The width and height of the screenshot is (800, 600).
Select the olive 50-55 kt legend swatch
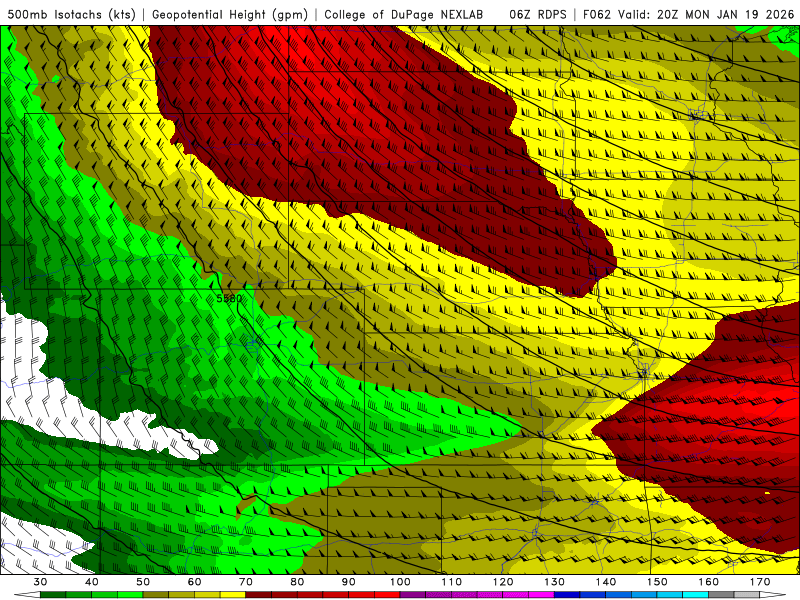tap(156, 595)
